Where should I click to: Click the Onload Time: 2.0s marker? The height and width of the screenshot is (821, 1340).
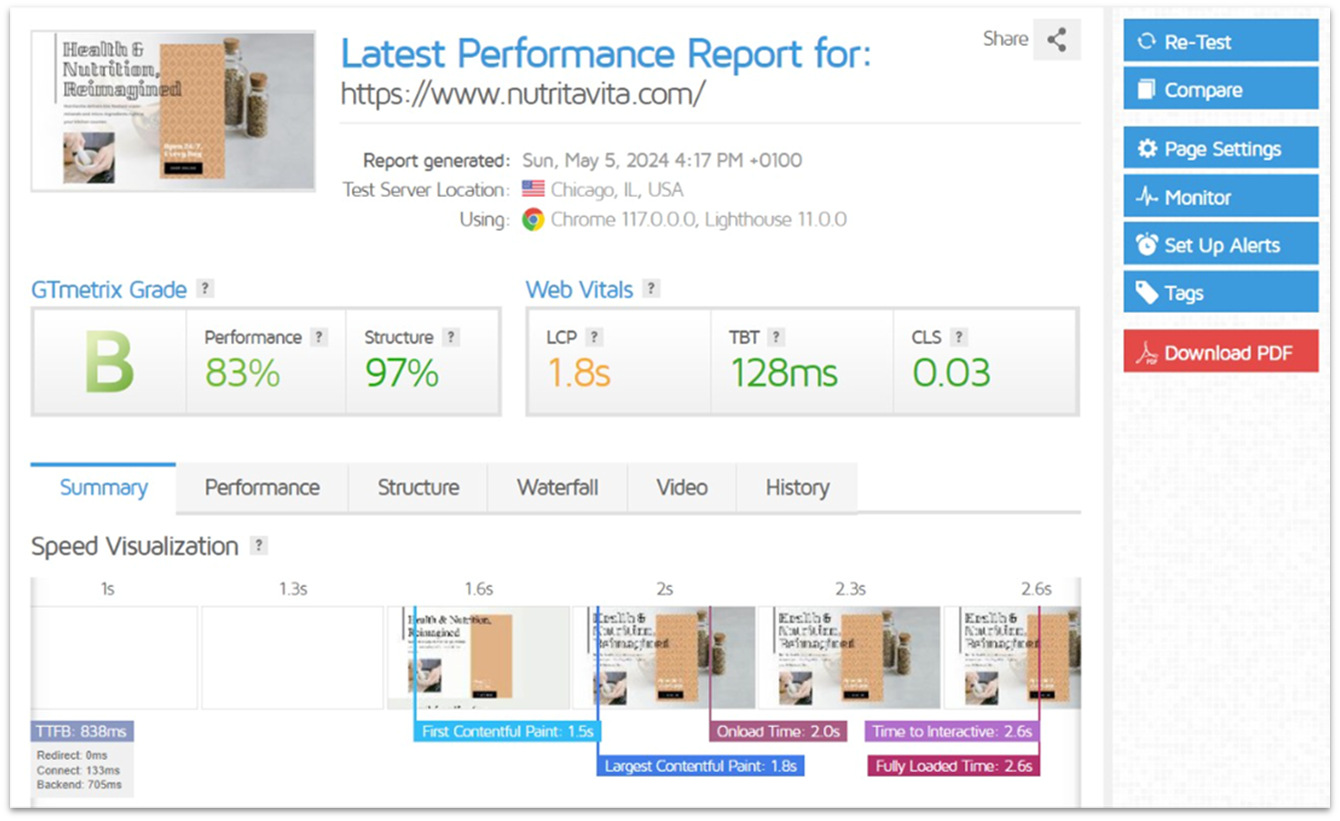click(x=778, y=732)
